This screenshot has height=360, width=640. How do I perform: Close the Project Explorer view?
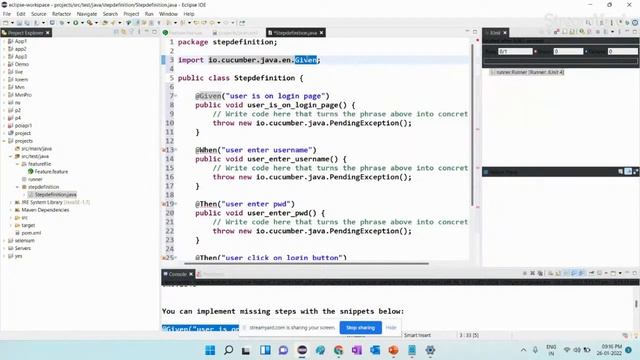point(48,33)
